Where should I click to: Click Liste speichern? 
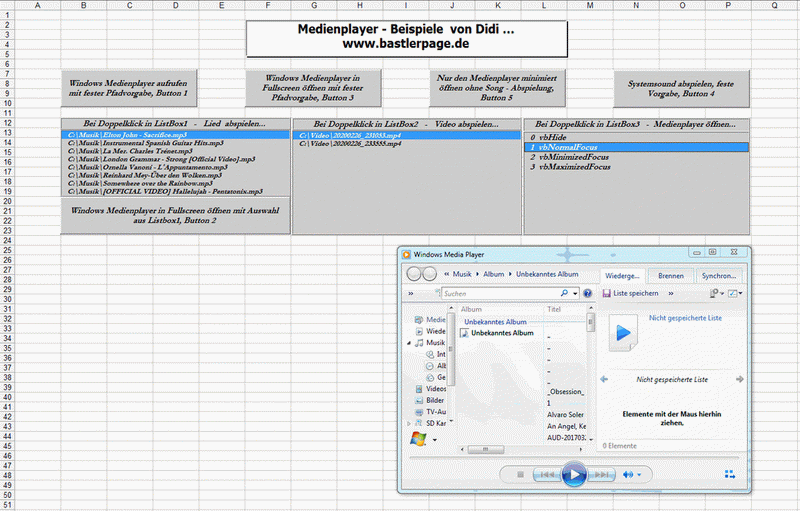635,293
